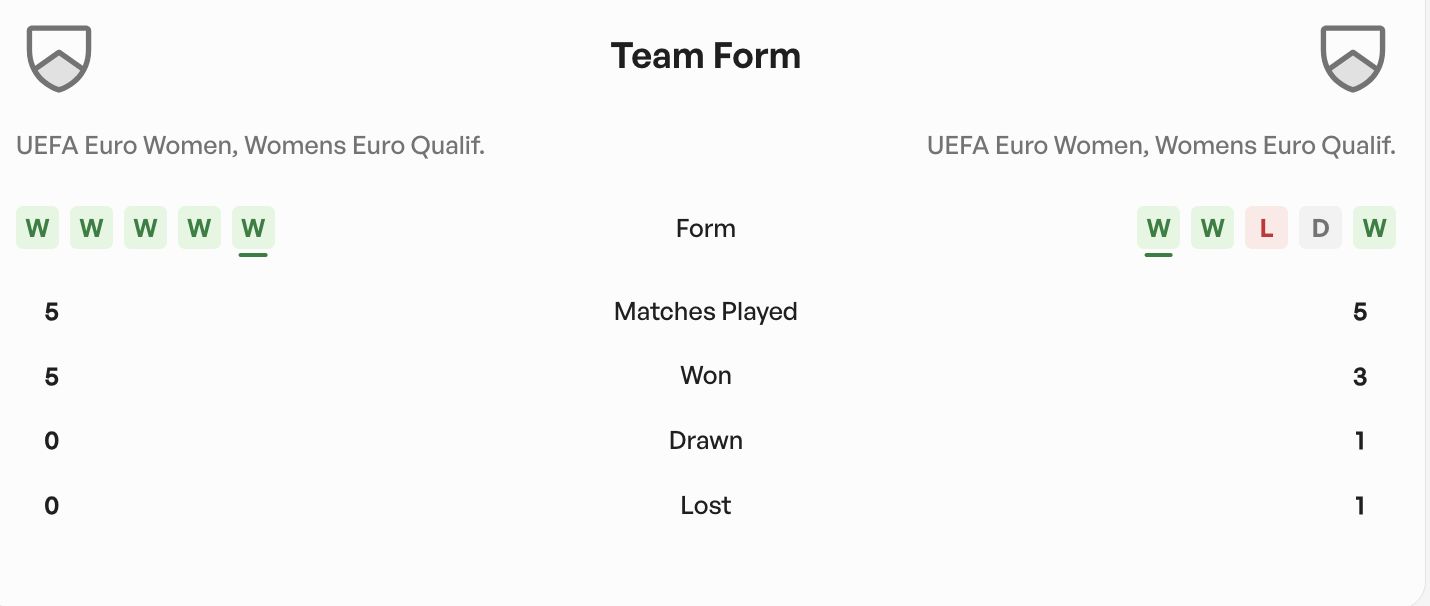Click the Lost row label

click(705, 505)
